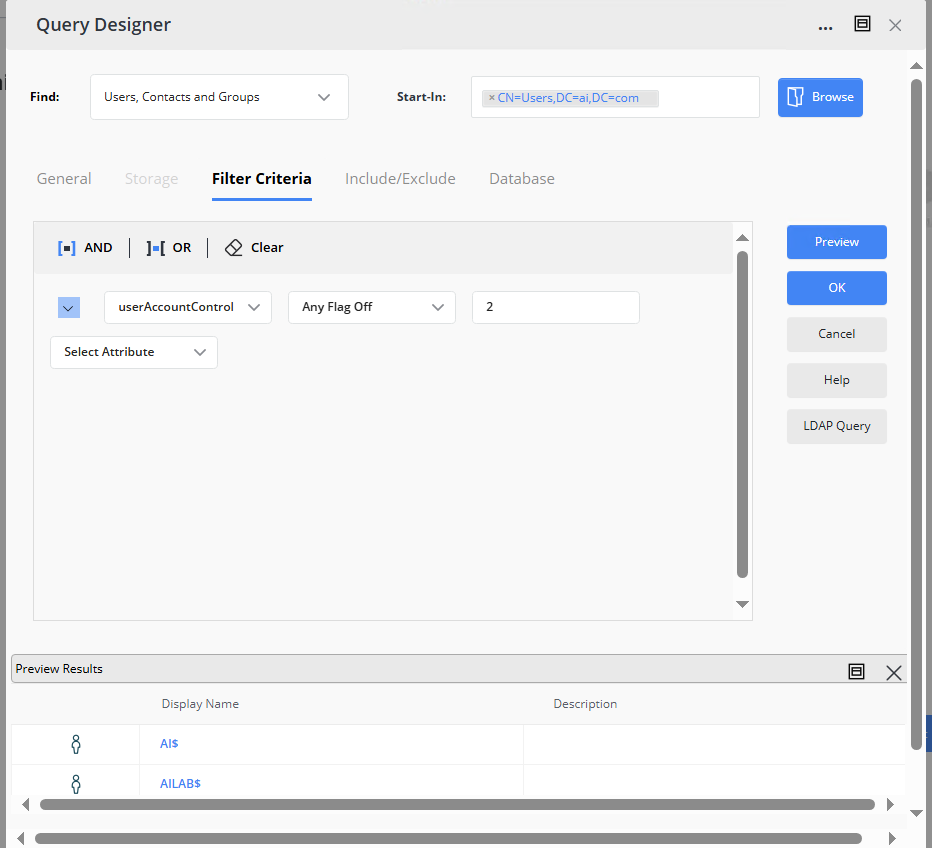Click the blue row selector beside userAccountControl
Viewport: 932px width, 848px height.
pyautogui.click(x=68, y=307)
